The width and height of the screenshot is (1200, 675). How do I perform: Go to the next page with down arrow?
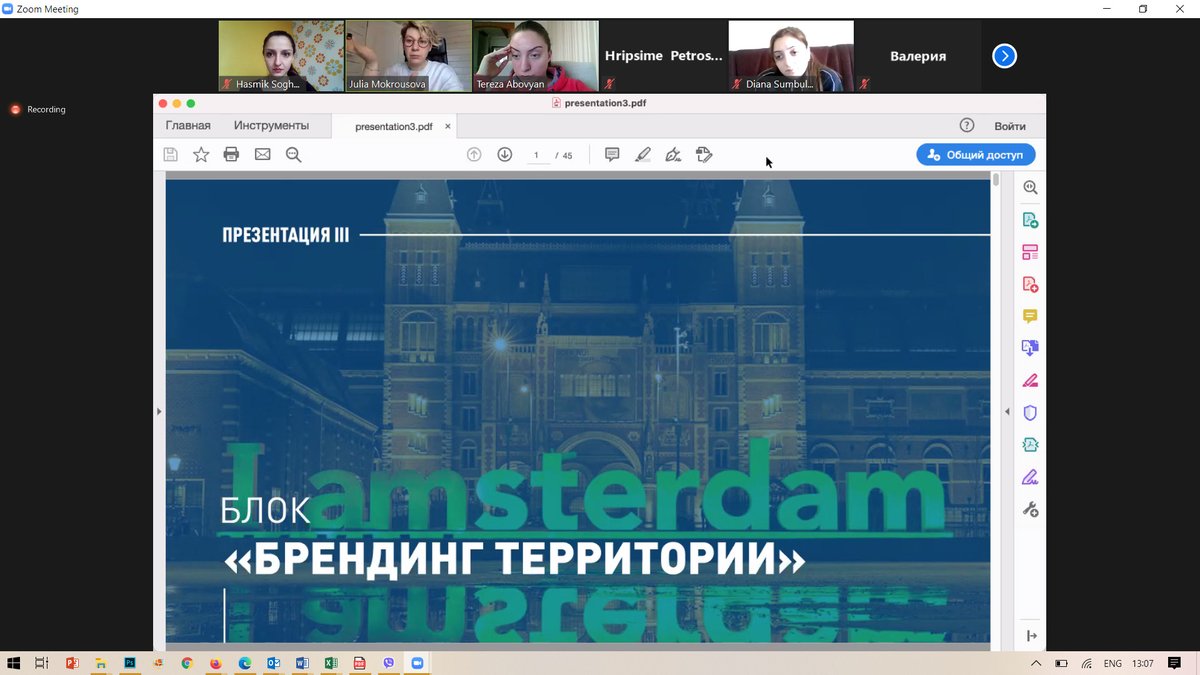(505, 154)
